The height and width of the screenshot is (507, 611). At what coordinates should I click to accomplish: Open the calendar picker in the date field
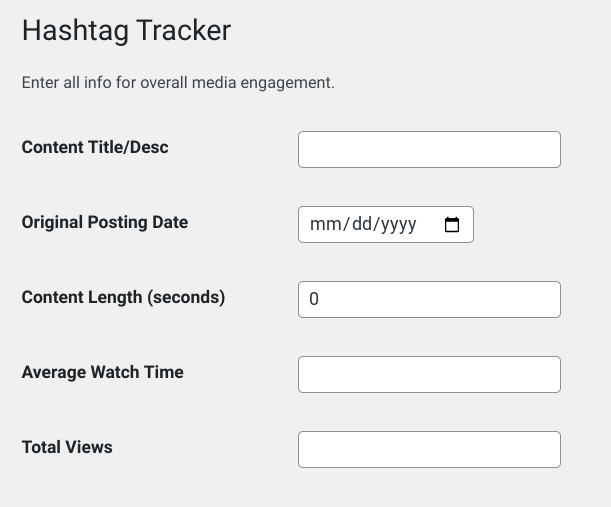[x=452, y=225]
